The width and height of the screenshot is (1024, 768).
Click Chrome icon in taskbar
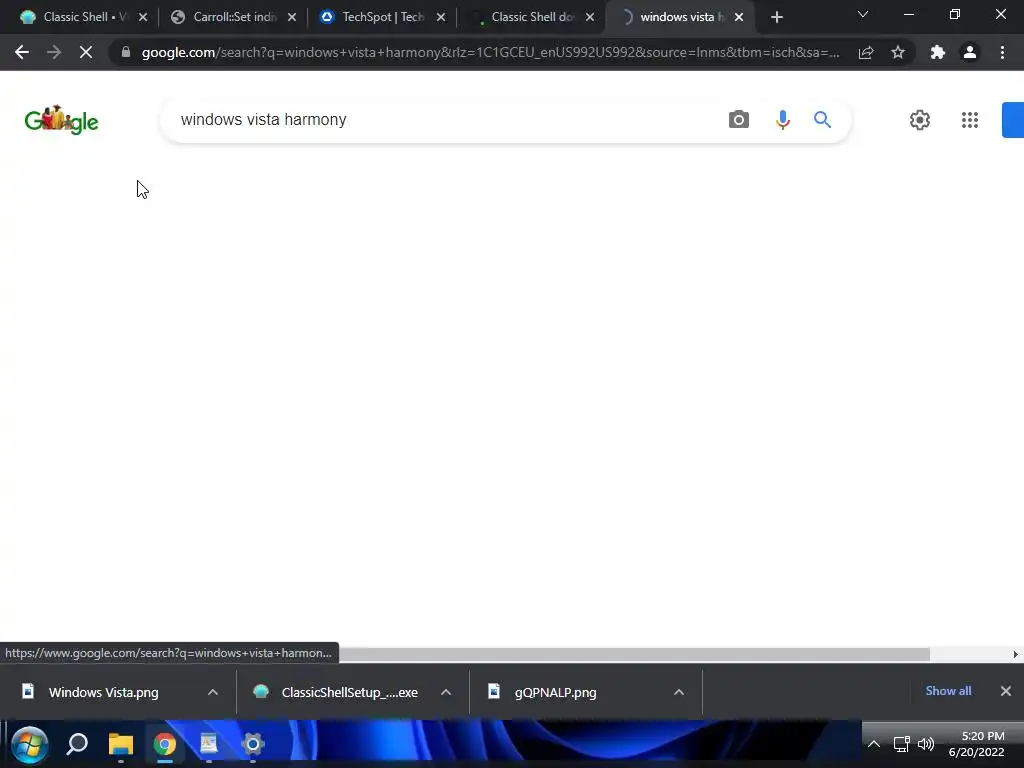[165, 744]
